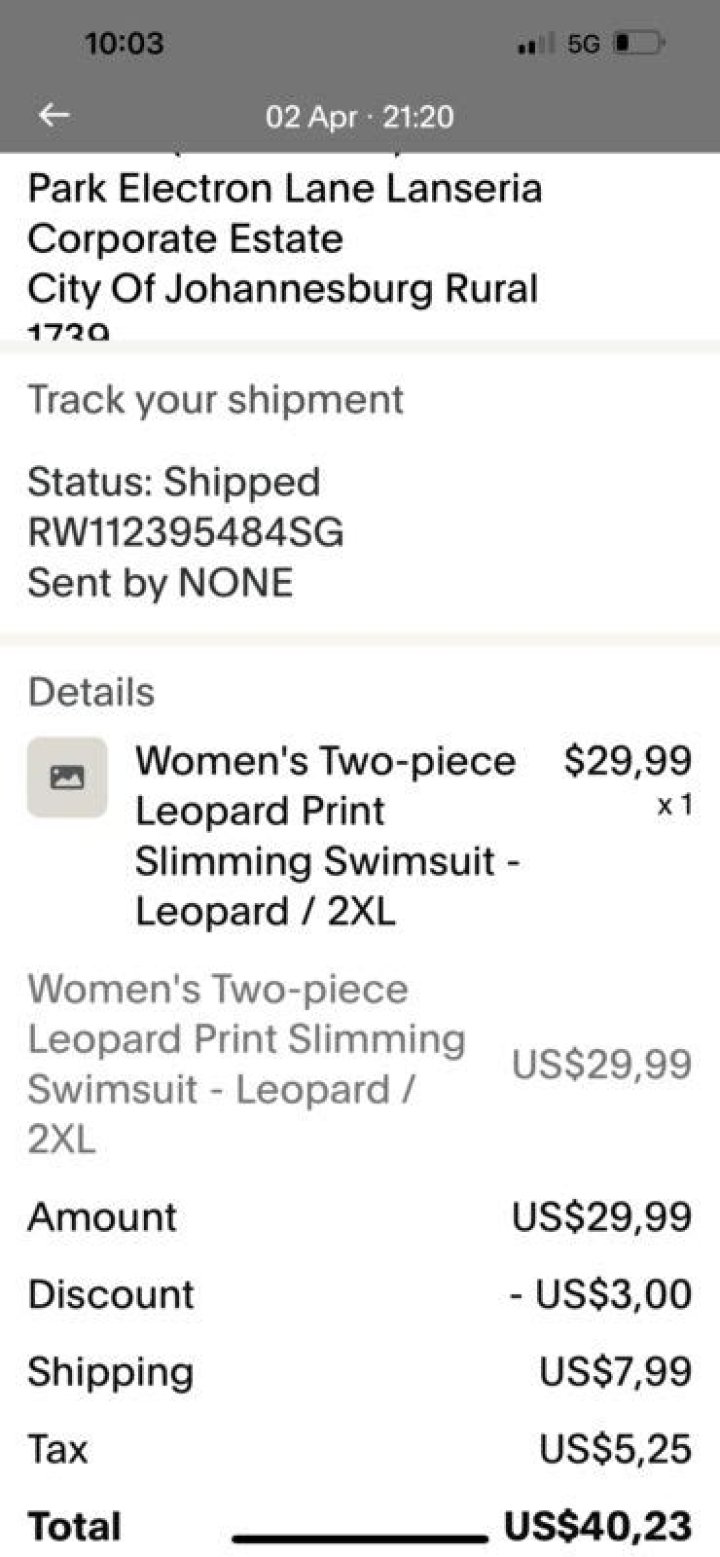
Task: Tap the $29,99 item price
Action: pyautogui.click(x=627, y=762)
